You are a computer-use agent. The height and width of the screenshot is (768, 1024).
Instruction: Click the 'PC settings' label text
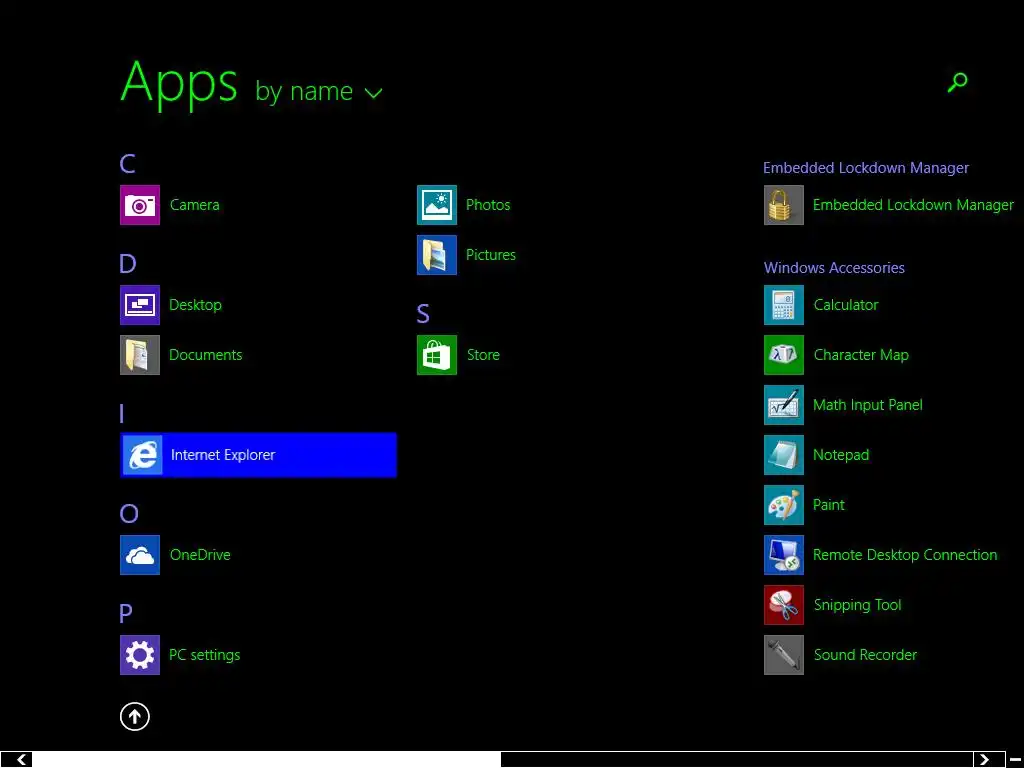(204, 655)
